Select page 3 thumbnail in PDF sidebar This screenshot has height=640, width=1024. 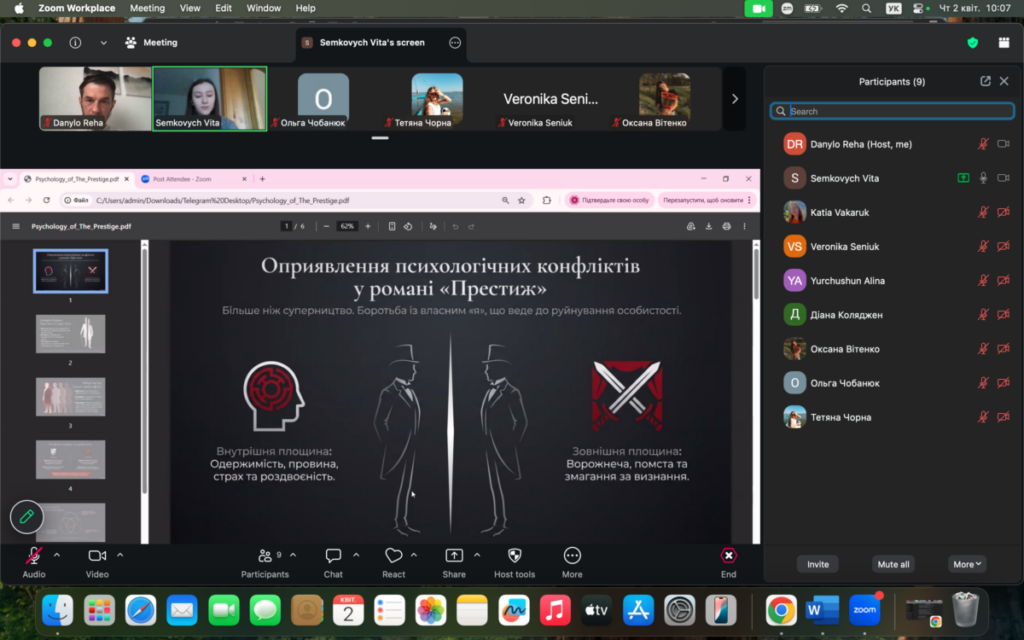pos(71,396)
